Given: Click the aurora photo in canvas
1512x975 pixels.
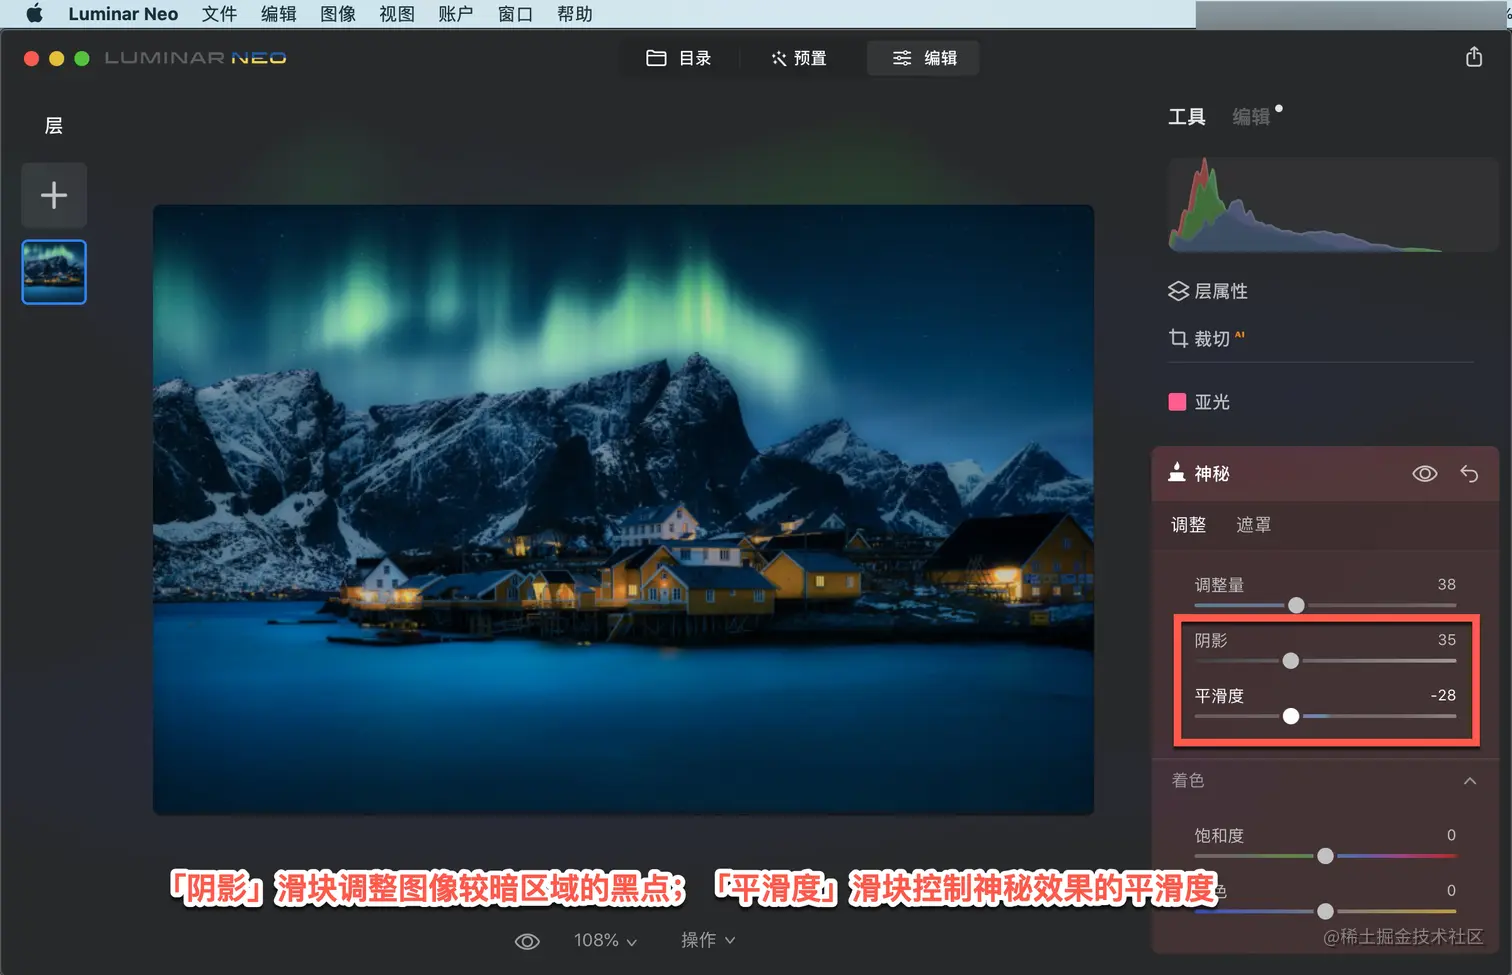Looking at the screenshot, I should [623, 510].
